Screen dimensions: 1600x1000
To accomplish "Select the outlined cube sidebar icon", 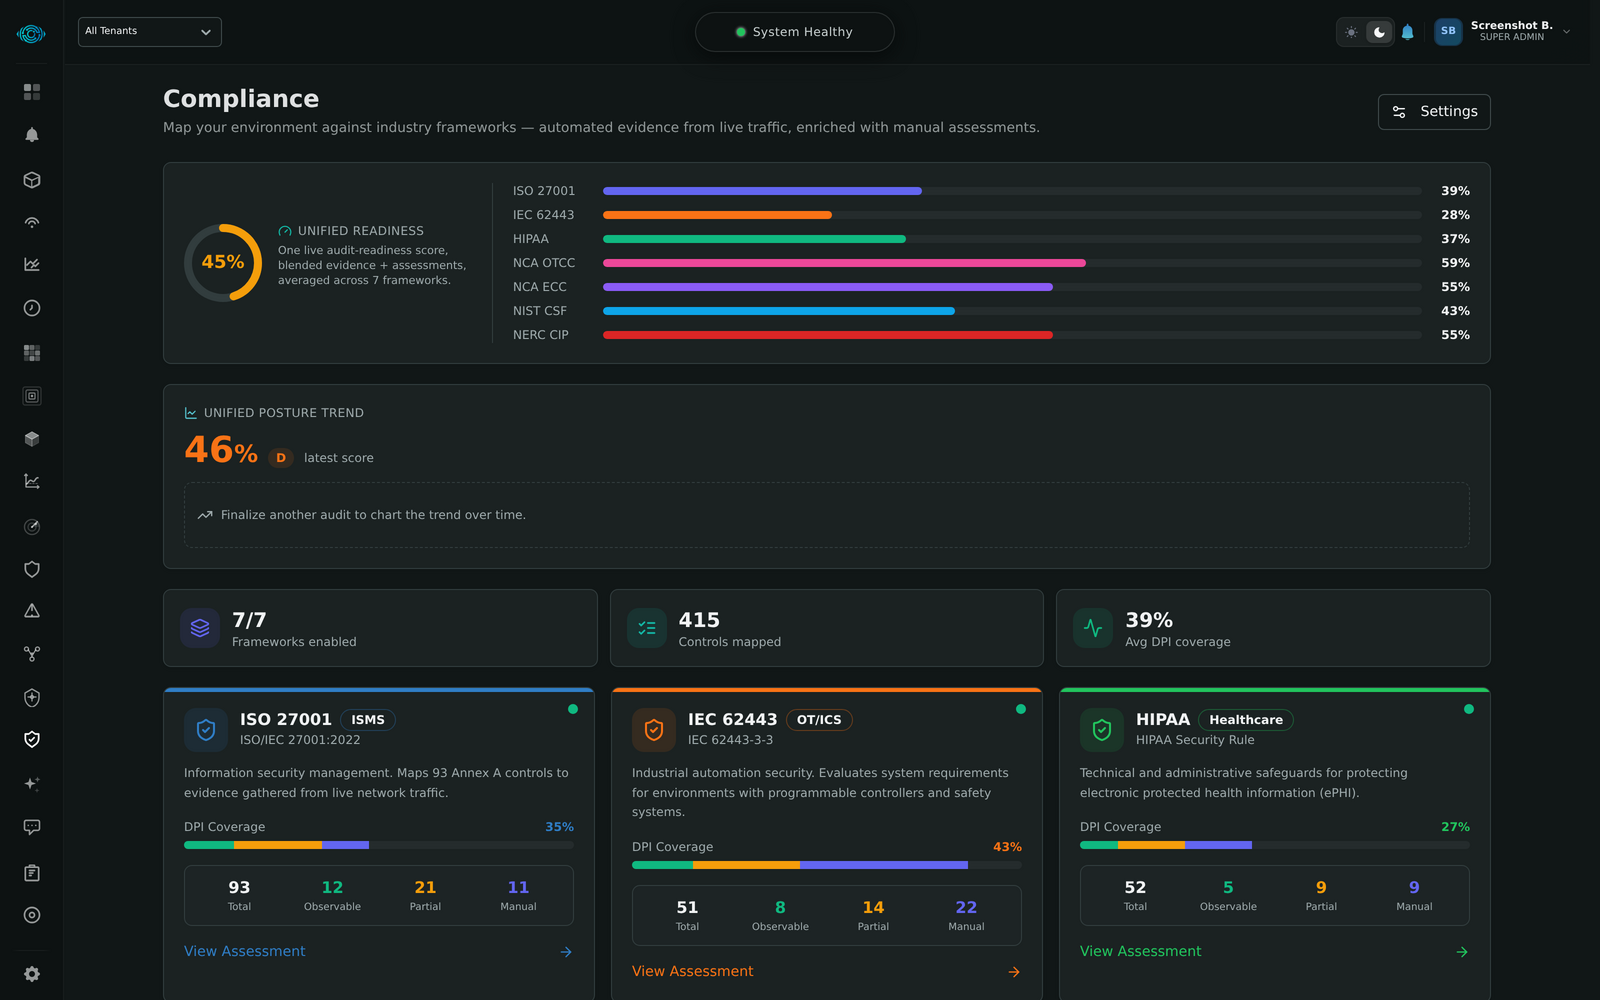I will click(32, 180).
